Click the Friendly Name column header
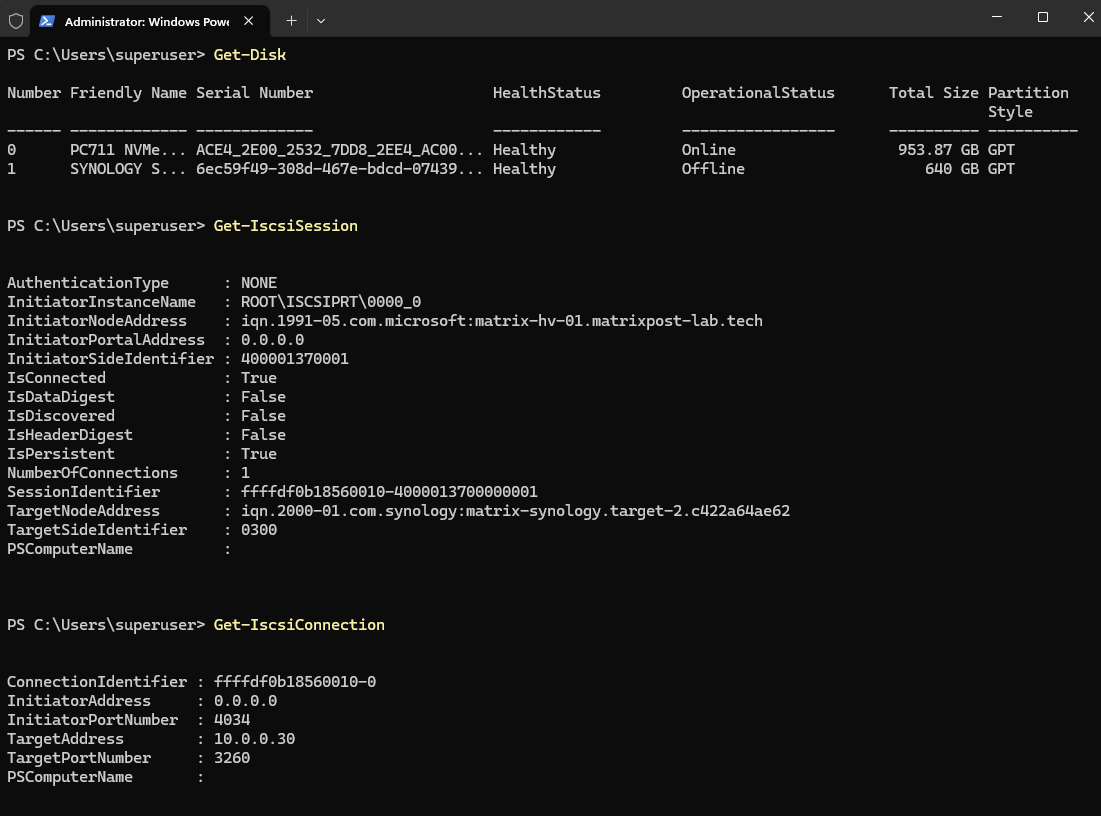Screen dimensions: 1101x816 (x=128, y=93)
